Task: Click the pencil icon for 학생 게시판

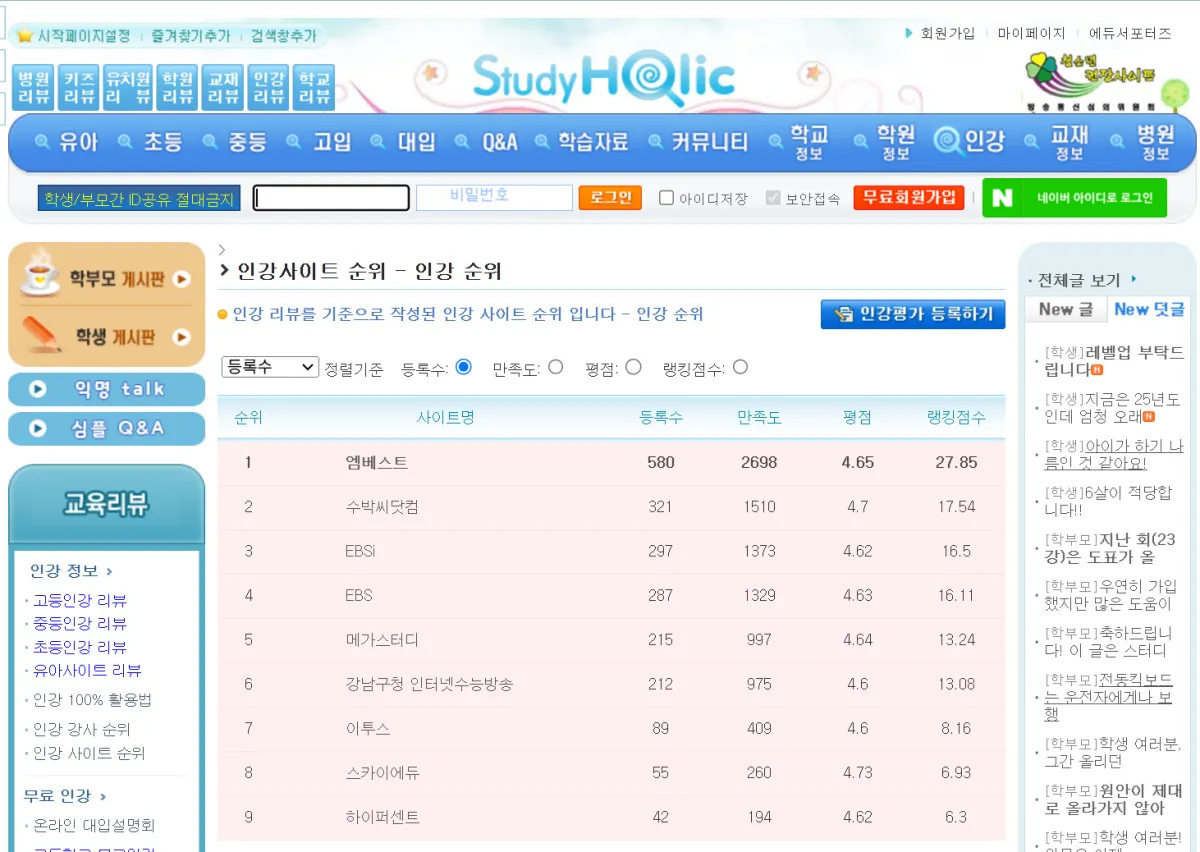Action: point(42,333)
